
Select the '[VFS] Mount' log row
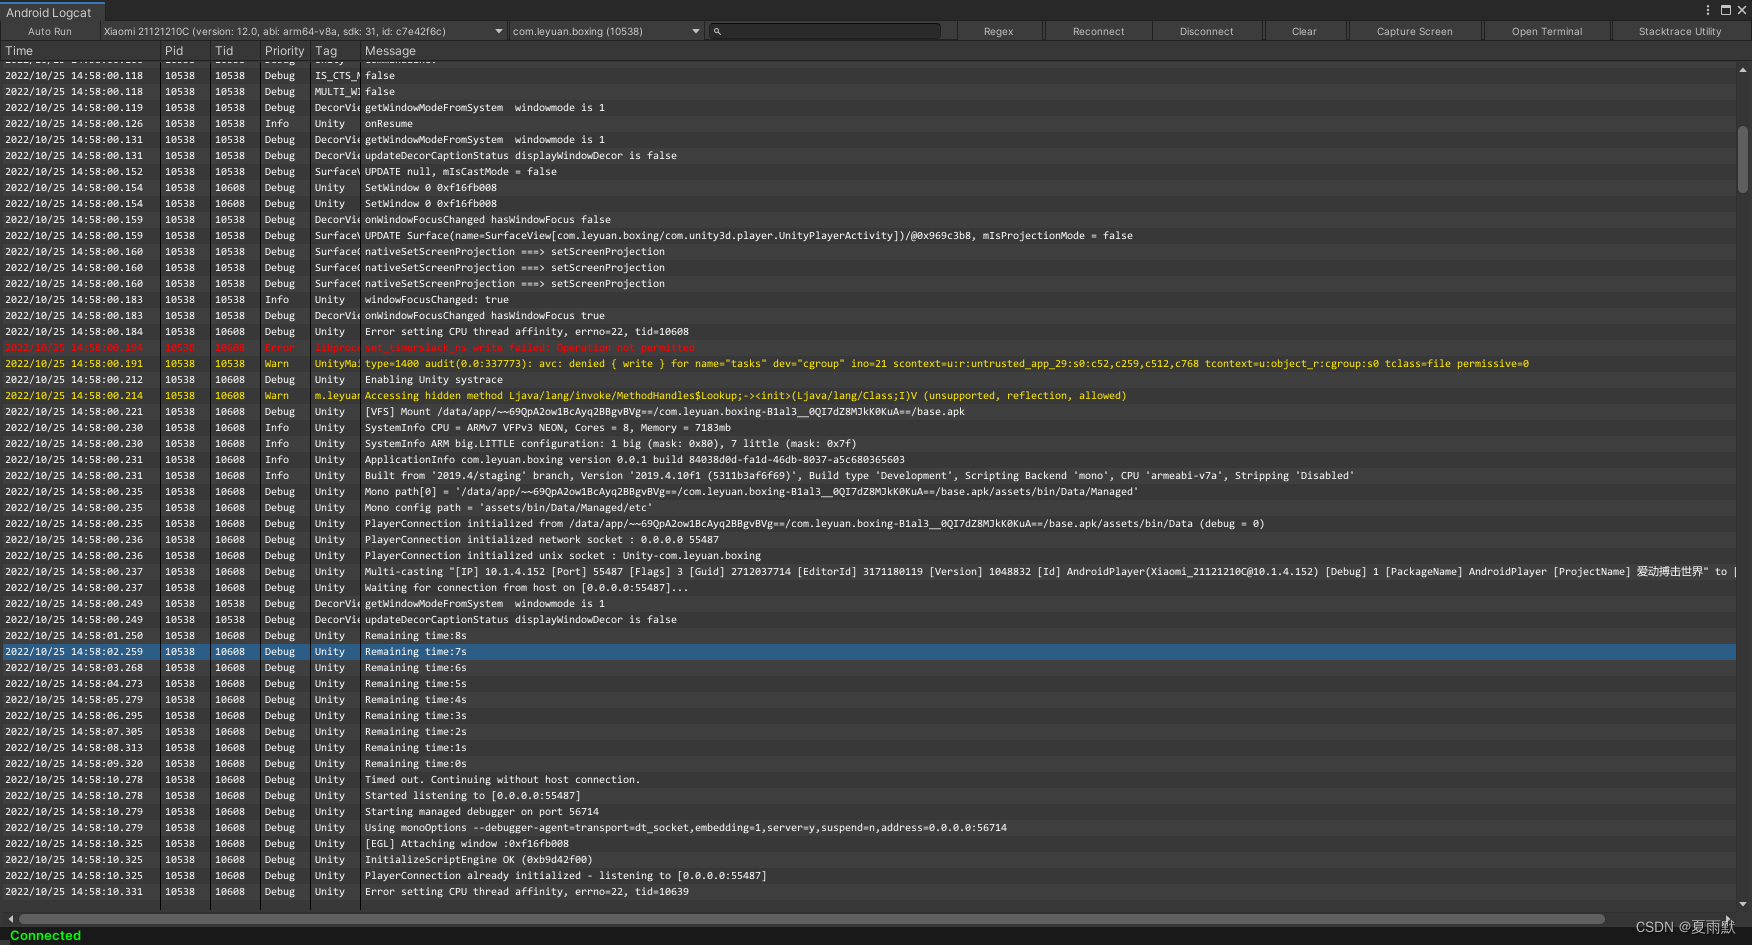(x=868, y=412)
